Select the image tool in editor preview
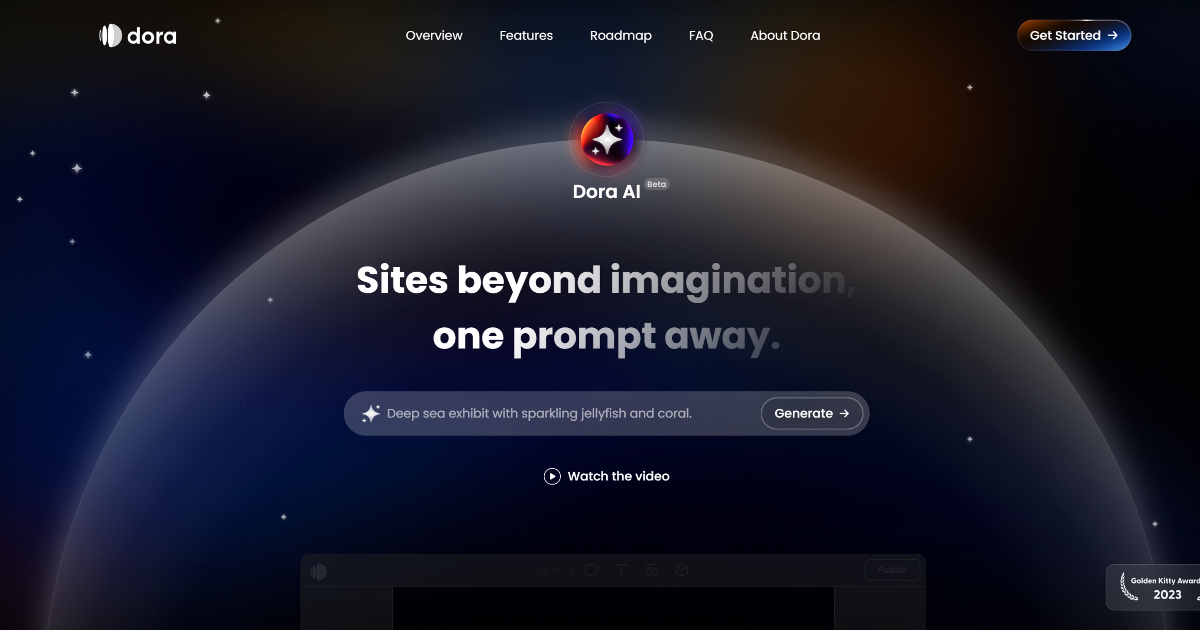The height and width of the screenshot is (630, 1200). (x=652, y=570)
